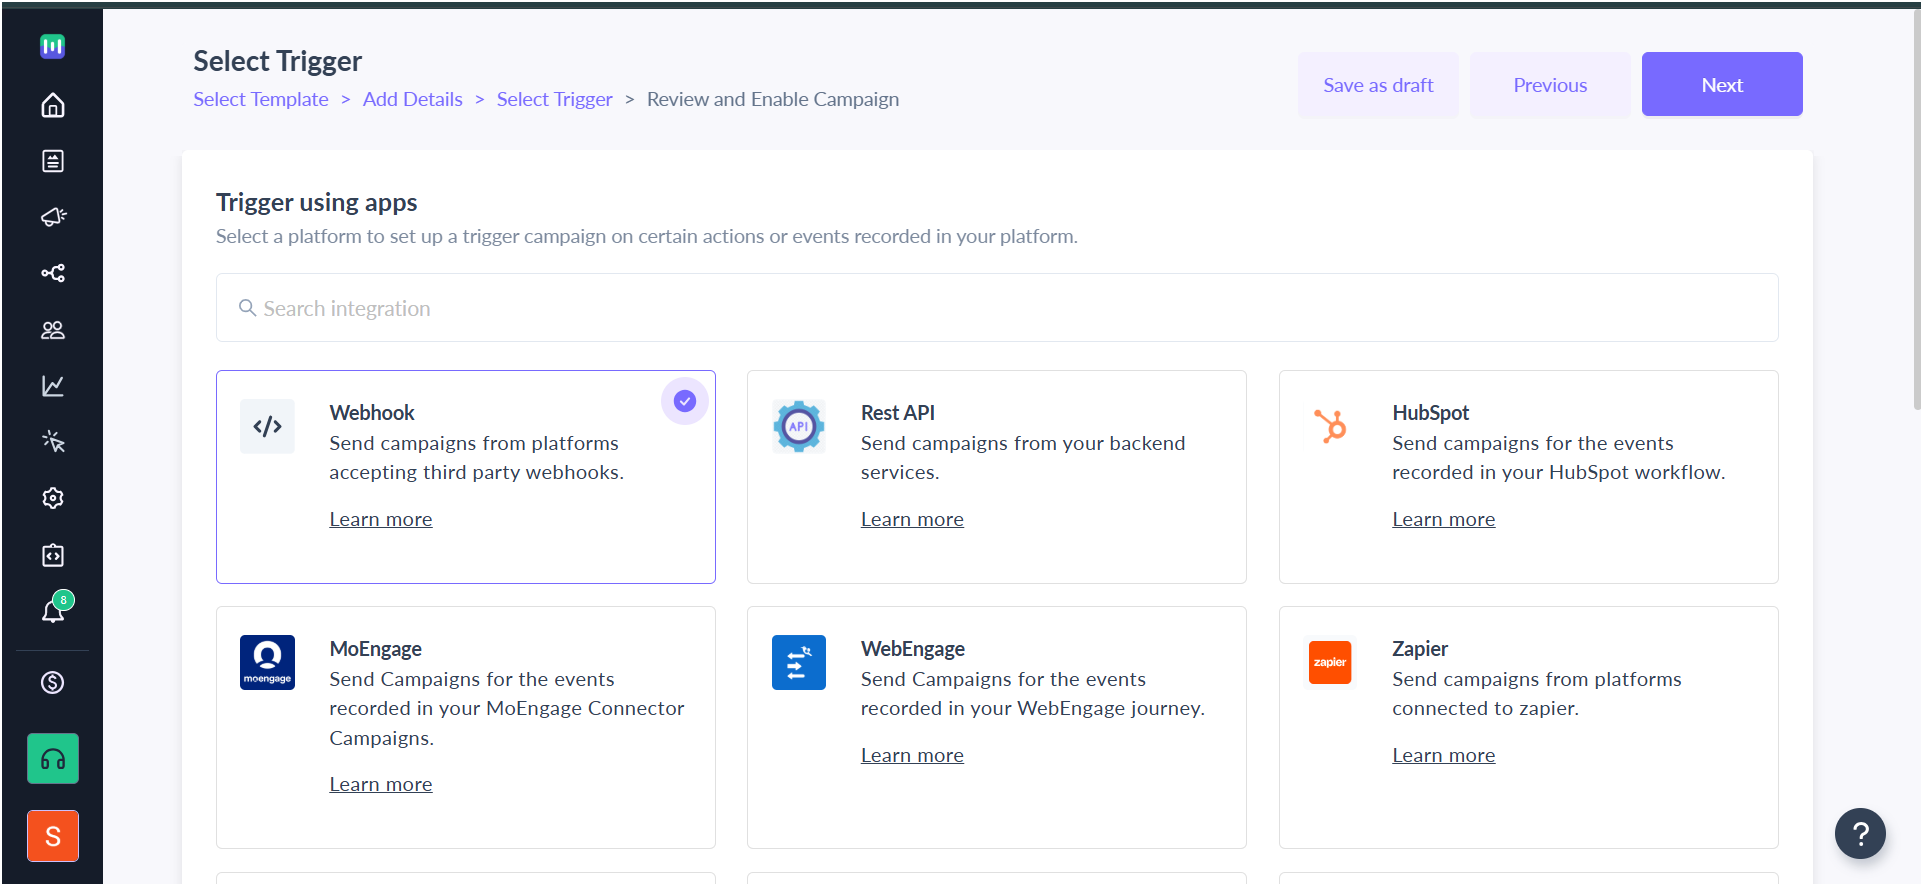
Task: Click 'Send campaigns from your backend' text
Action: pos(1023,443)
